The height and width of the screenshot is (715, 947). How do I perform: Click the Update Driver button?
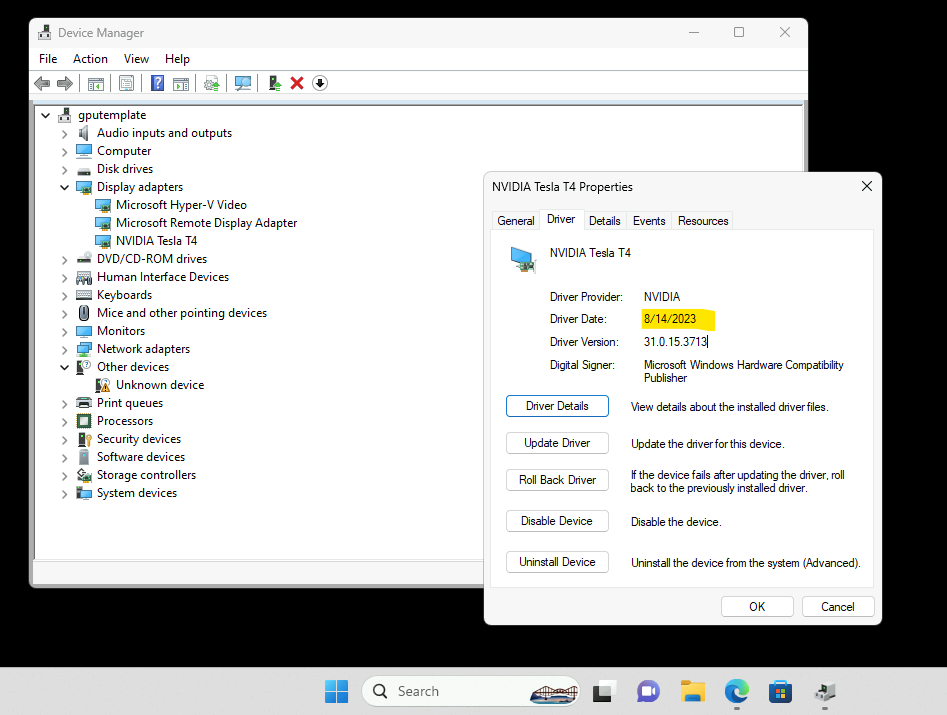pos(557,443)
